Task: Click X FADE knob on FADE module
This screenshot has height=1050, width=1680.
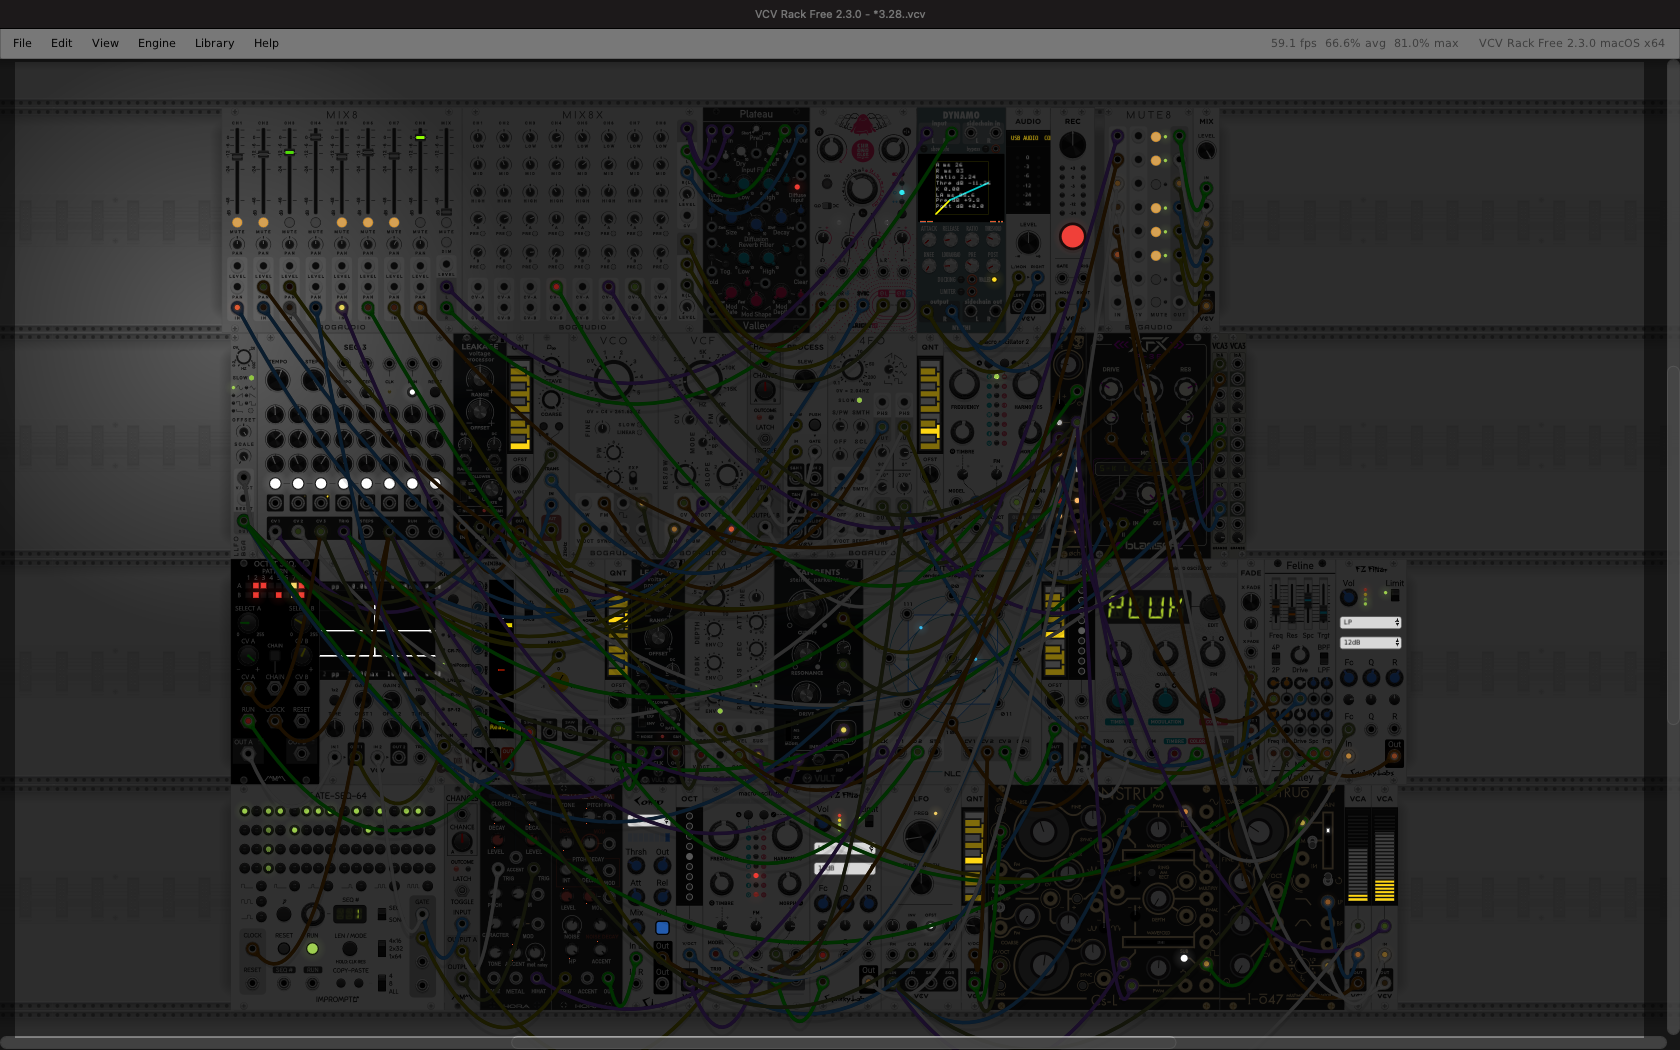Action: point(1250,602)
